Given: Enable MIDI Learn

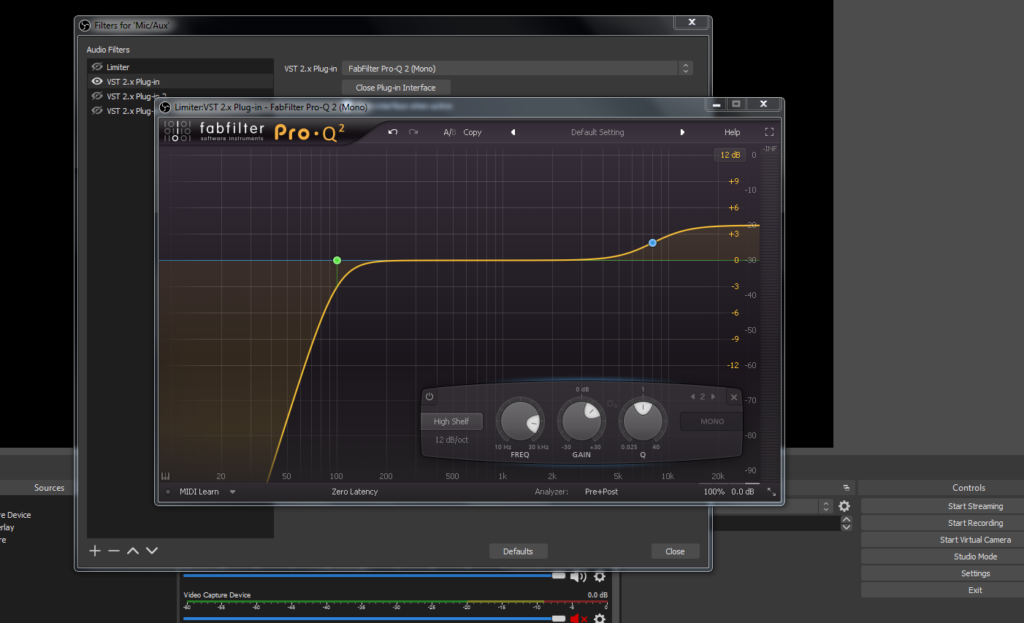Looking at the screenshot, I should [x=199, y=492].
